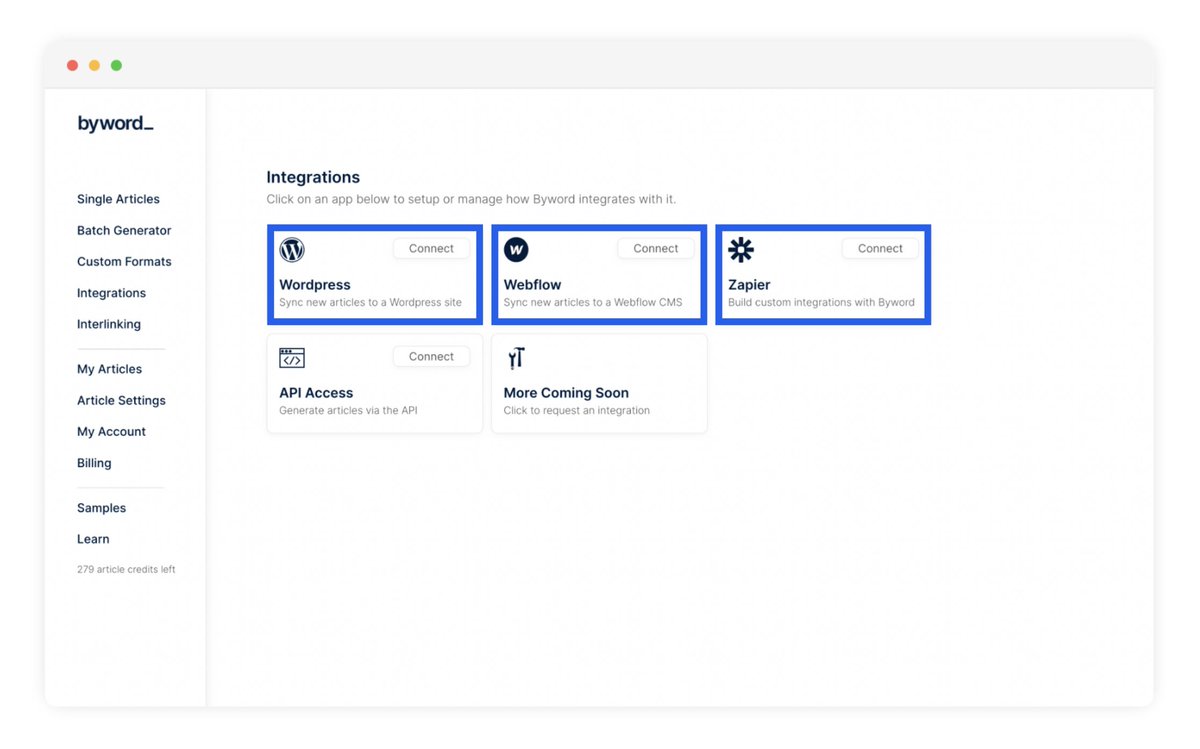Click the tools icon on More Coming Soon
Screen dimensions: 1200x749
516,358
